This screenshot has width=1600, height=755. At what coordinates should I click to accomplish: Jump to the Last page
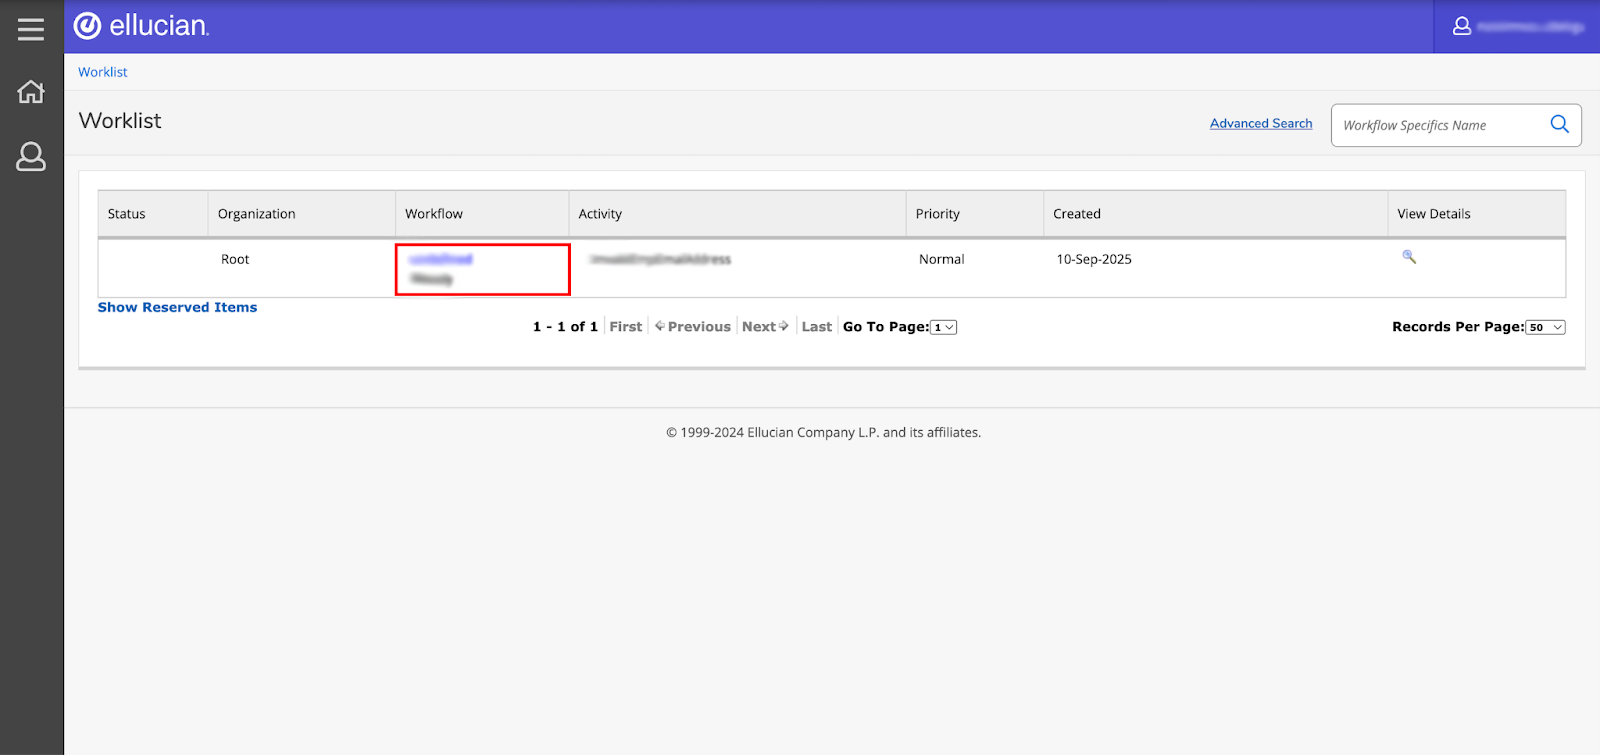tap(816, 327)
